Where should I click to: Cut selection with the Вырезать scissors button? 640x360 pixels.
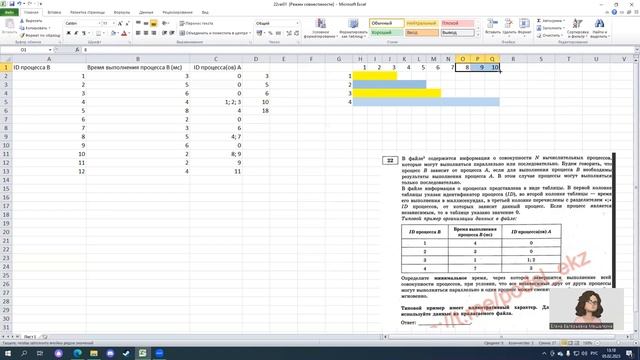31,21
